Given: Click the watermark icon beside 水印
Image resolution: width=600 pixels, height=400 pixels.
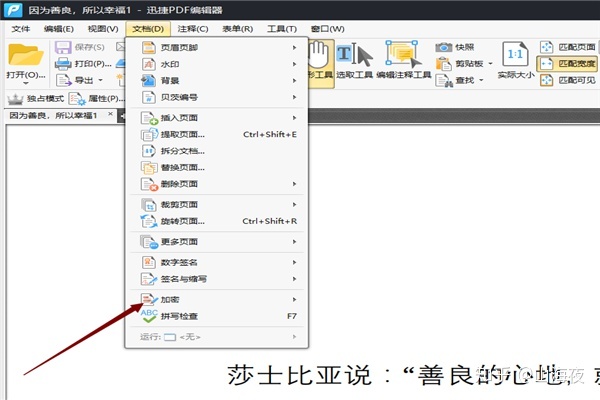Looking at the screenshot, I should (148, 64).
